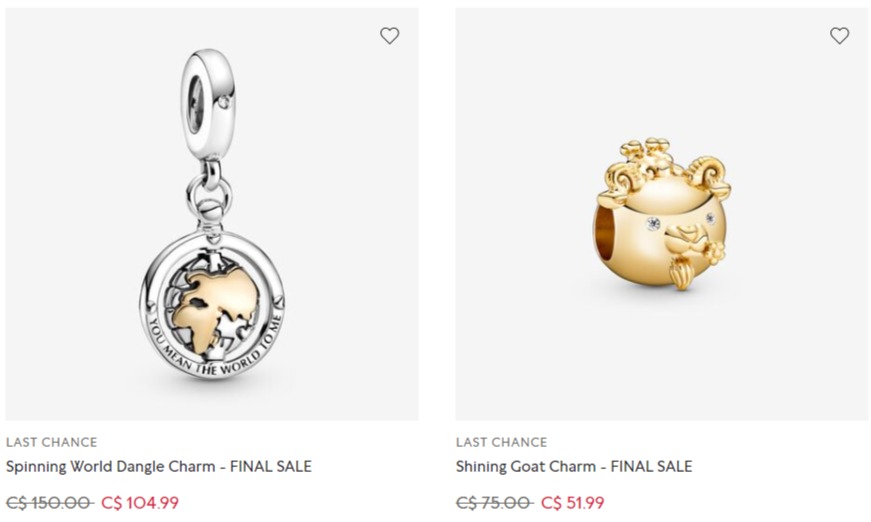Open Spinning World Dangle Charm product title
This screenshot has width=871, height=522.
[x=159, y=466]
